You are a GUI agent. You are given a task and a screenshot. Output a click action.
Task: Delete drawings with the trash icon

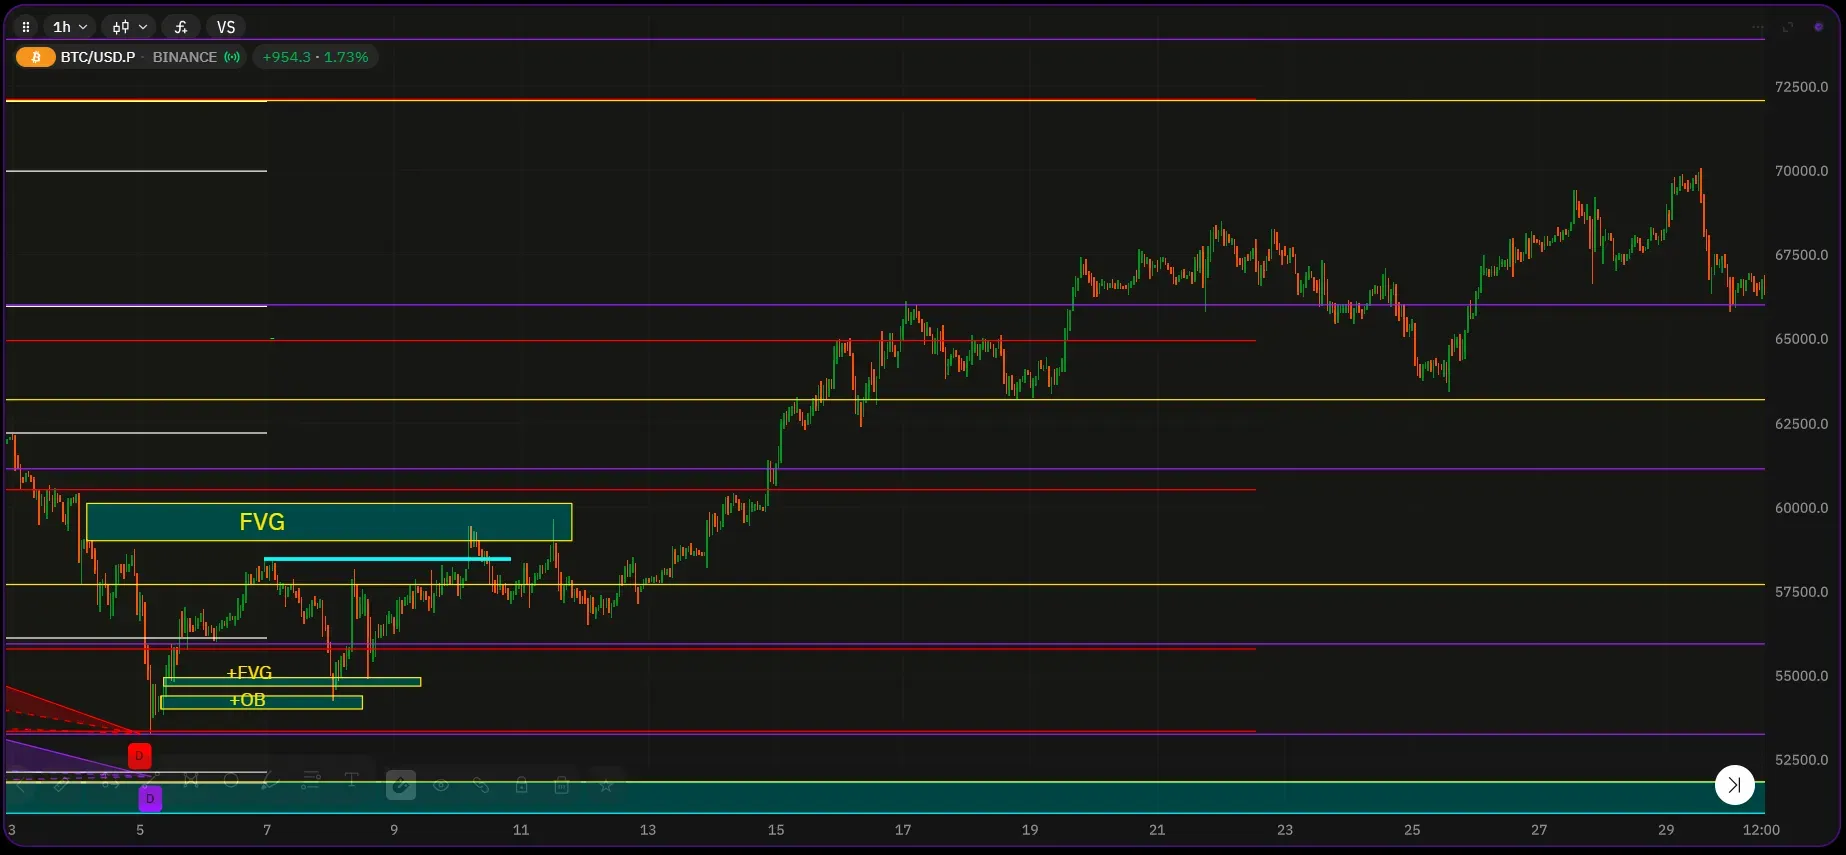click(561, 785)
